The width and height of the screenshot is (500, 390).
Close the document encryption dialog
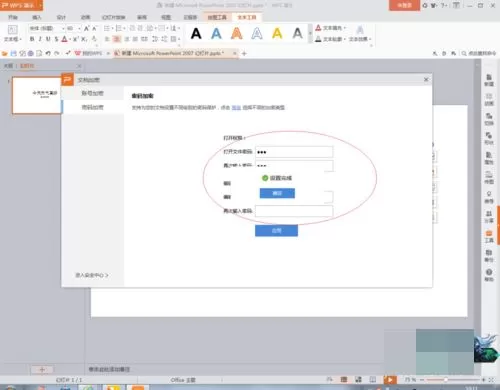[x=426, y=80]
